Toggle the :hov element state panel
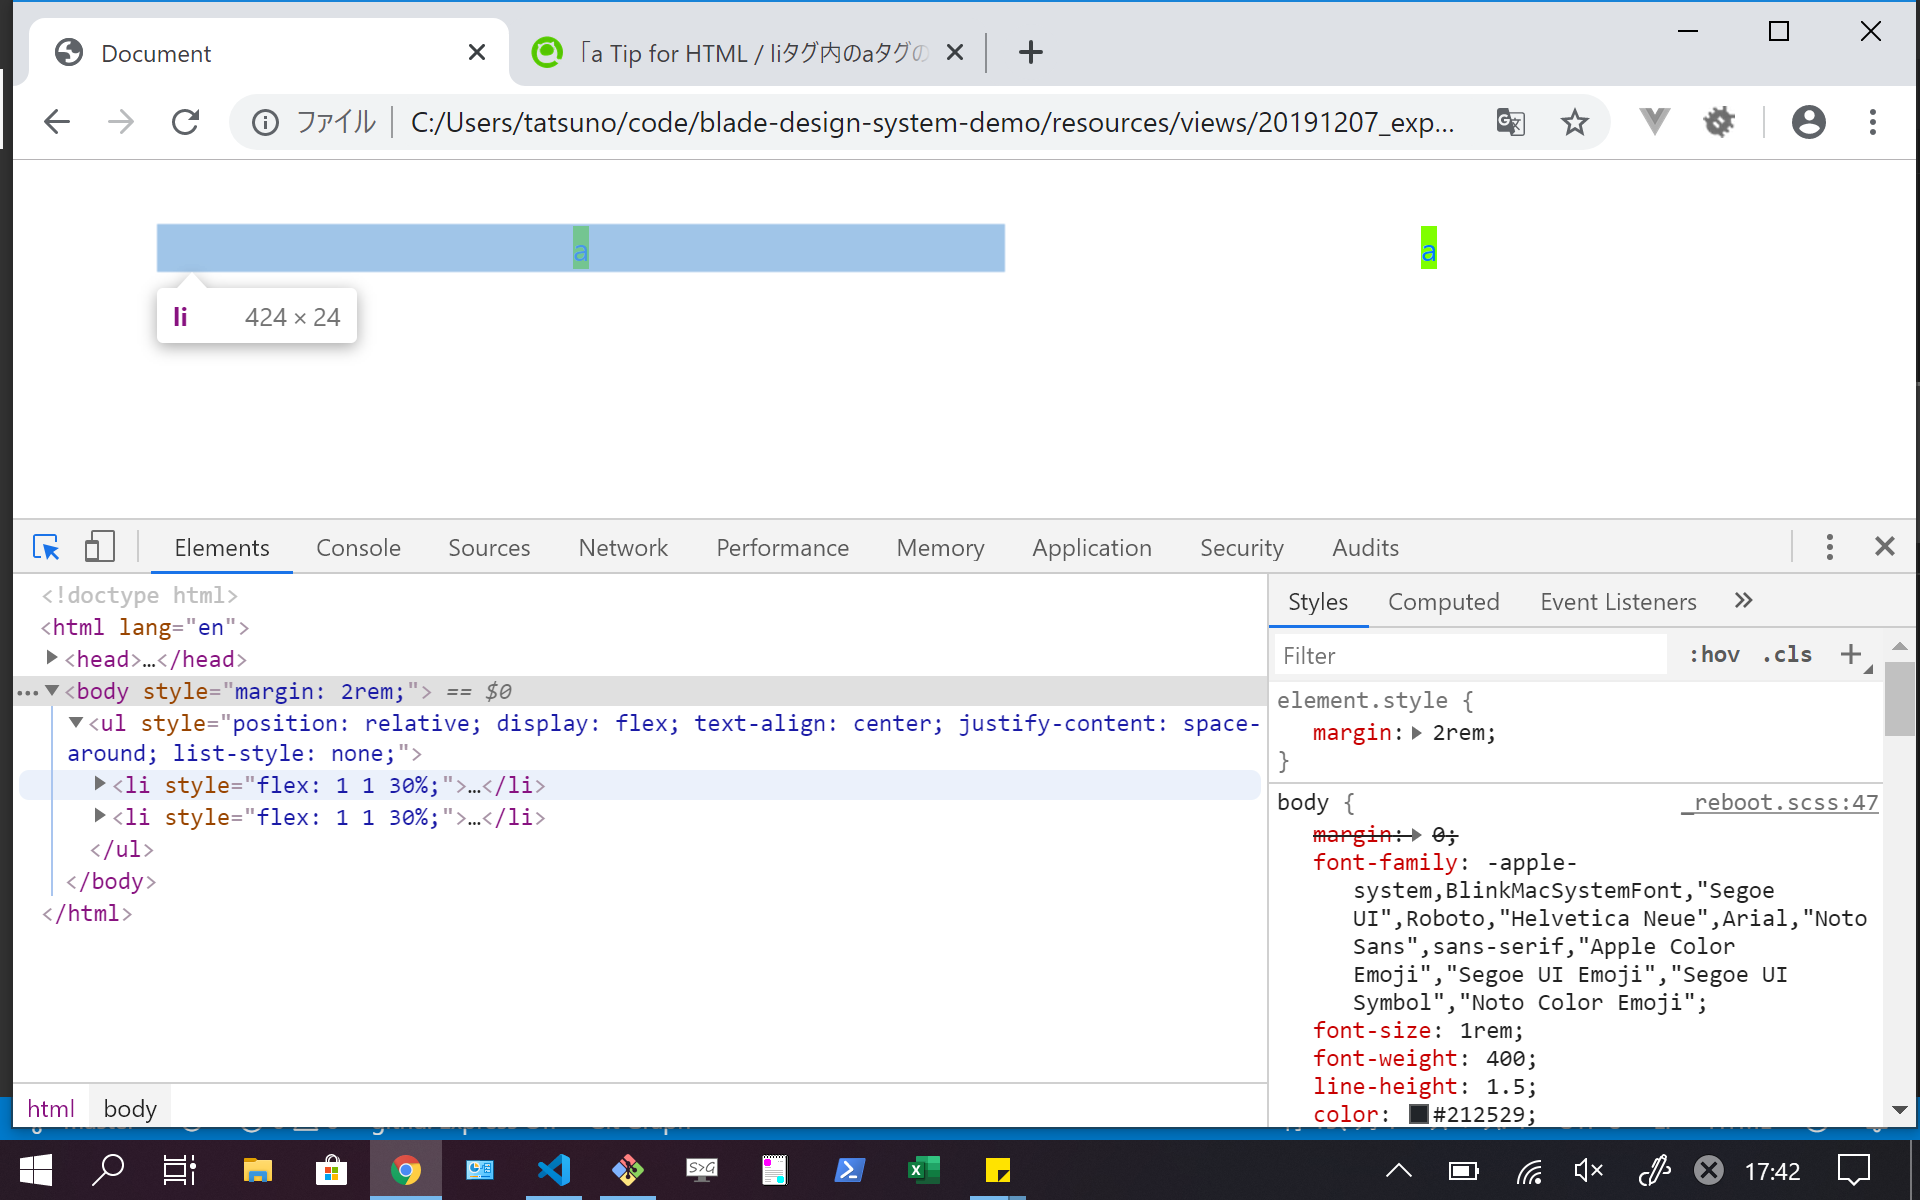Image resolution: width=1920 pixels, height=1200 pixels. coord(1714,655)
